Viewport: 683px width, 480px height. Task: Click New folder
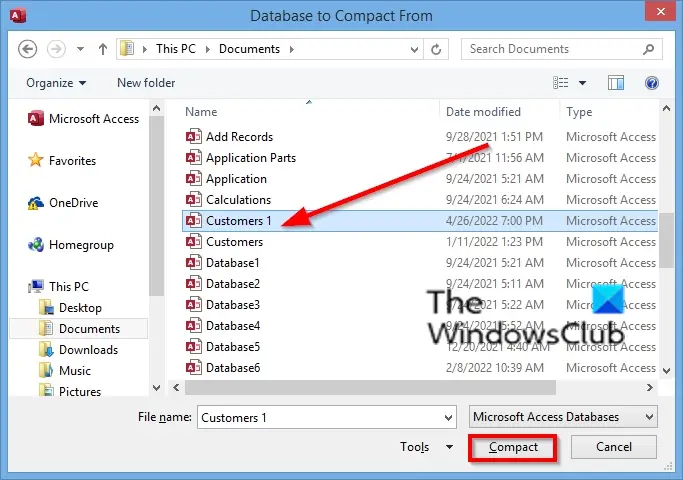[x=146, y=83]
